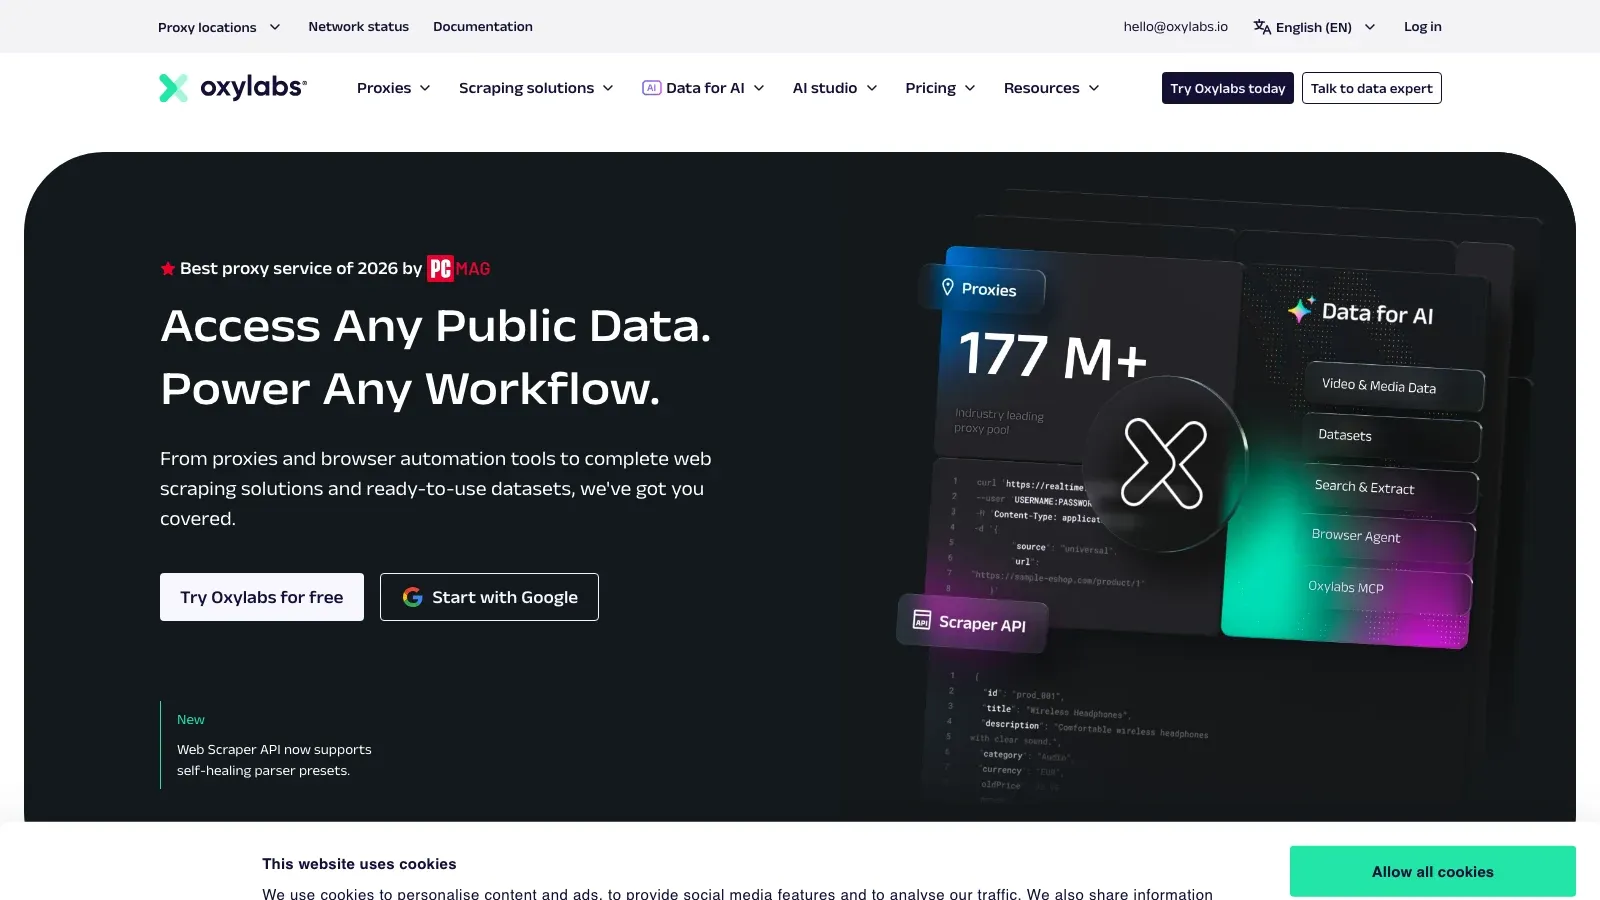Click the sparkle icon beside Data for AI card title

1300,309
